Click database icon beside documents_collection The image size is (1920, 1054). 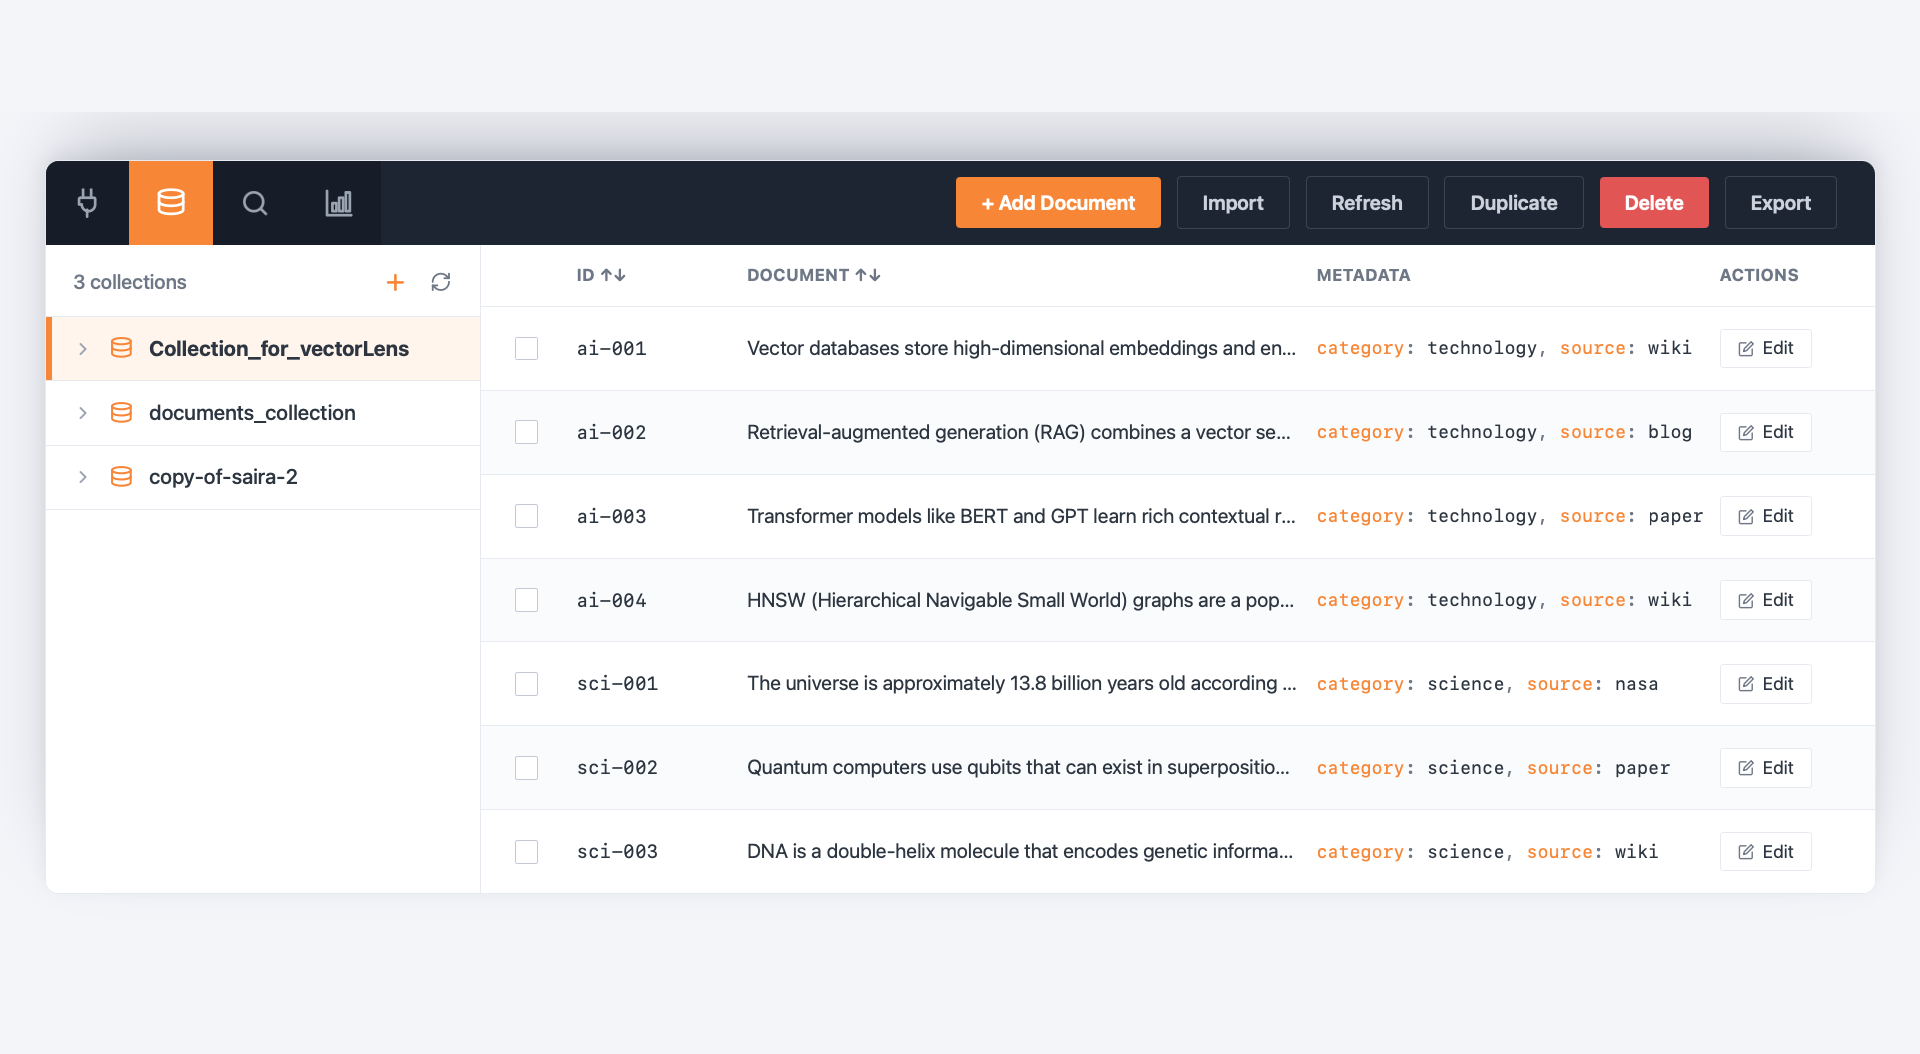click(121, 413)
